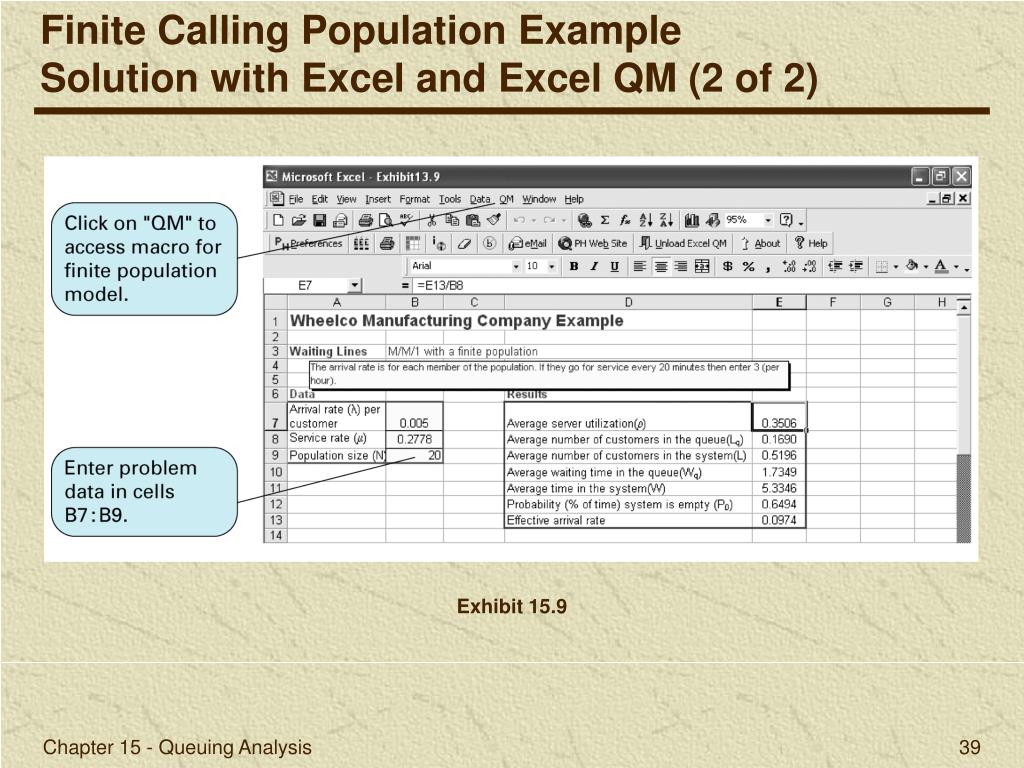Toggle Italic formatting

point(594,266)
